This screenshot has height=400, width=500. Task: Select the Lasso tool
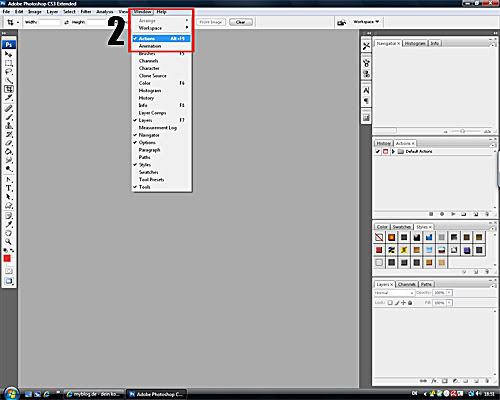[x=9, y=71]
